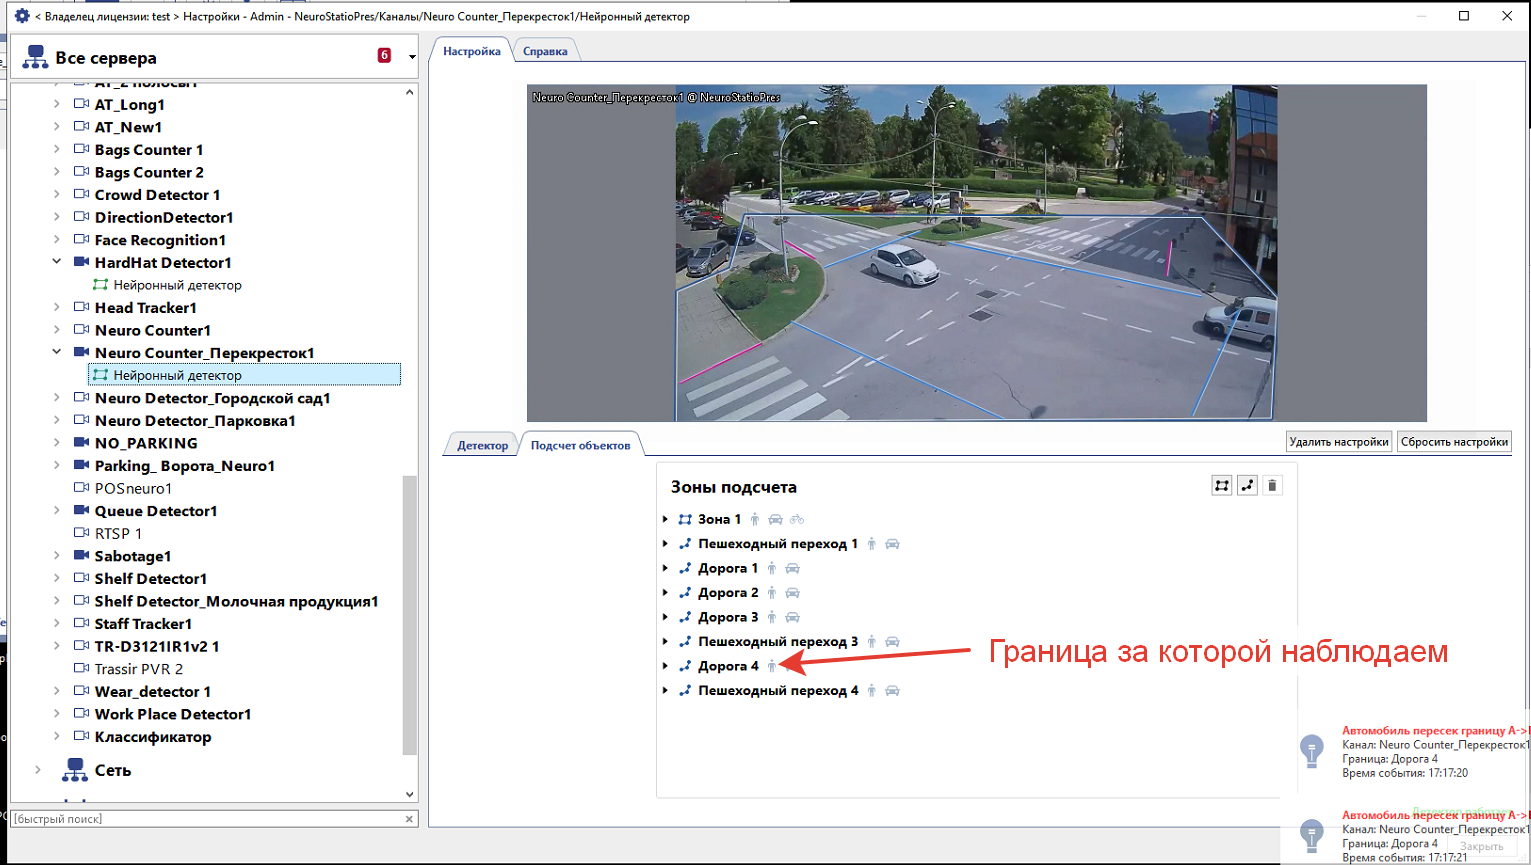Select the Shelf Detector_Молочная продукция1 channel
This screenshot has width=1531, height=865.
click(236, 602)
